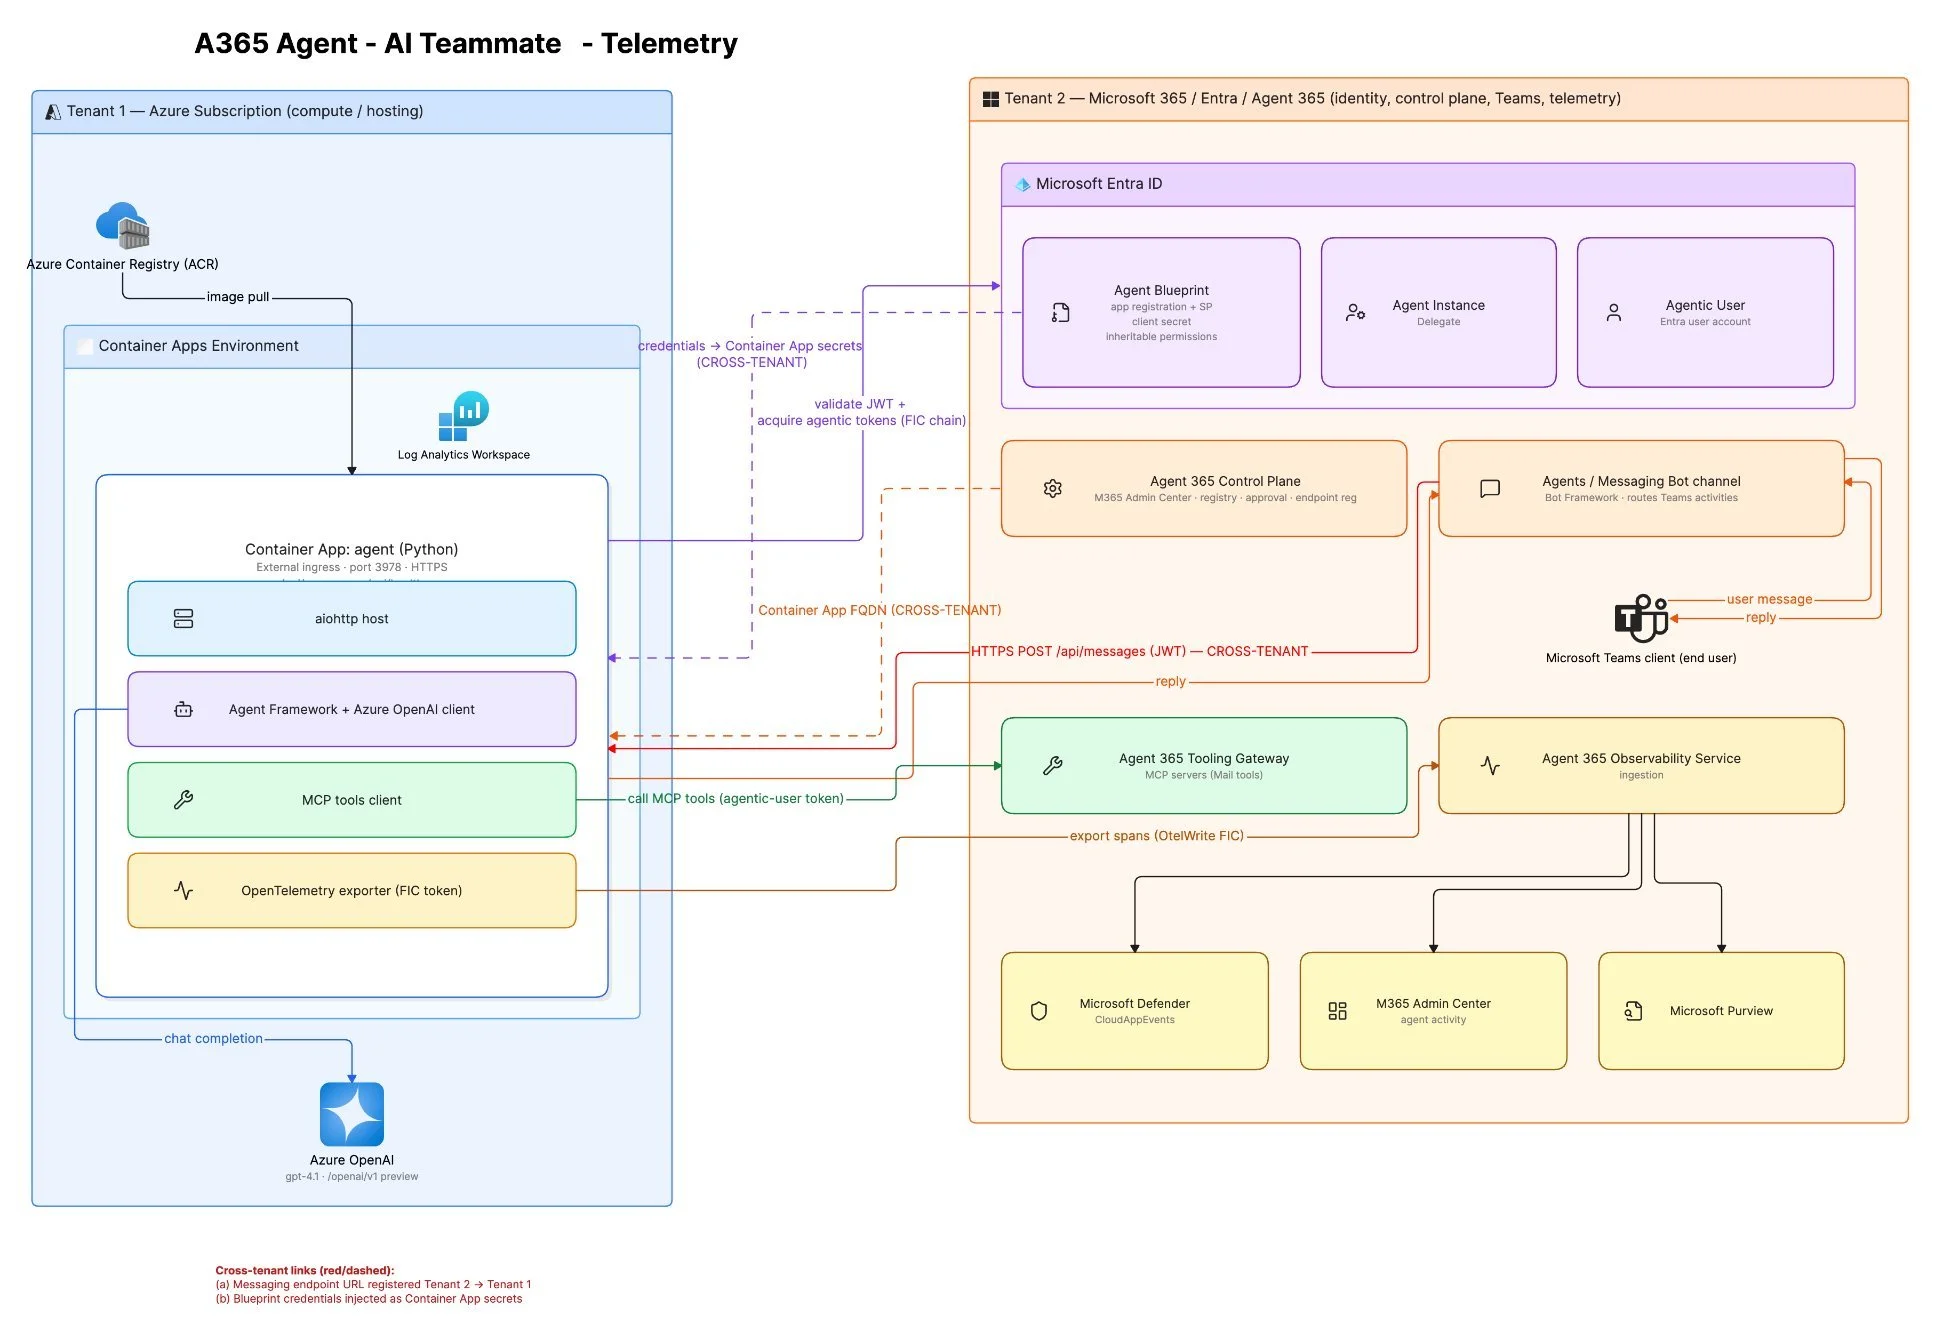Click the 'Agentic User' title text
The height and width of the screenshot is (1332, 1935).
[x=1705, y=305]
